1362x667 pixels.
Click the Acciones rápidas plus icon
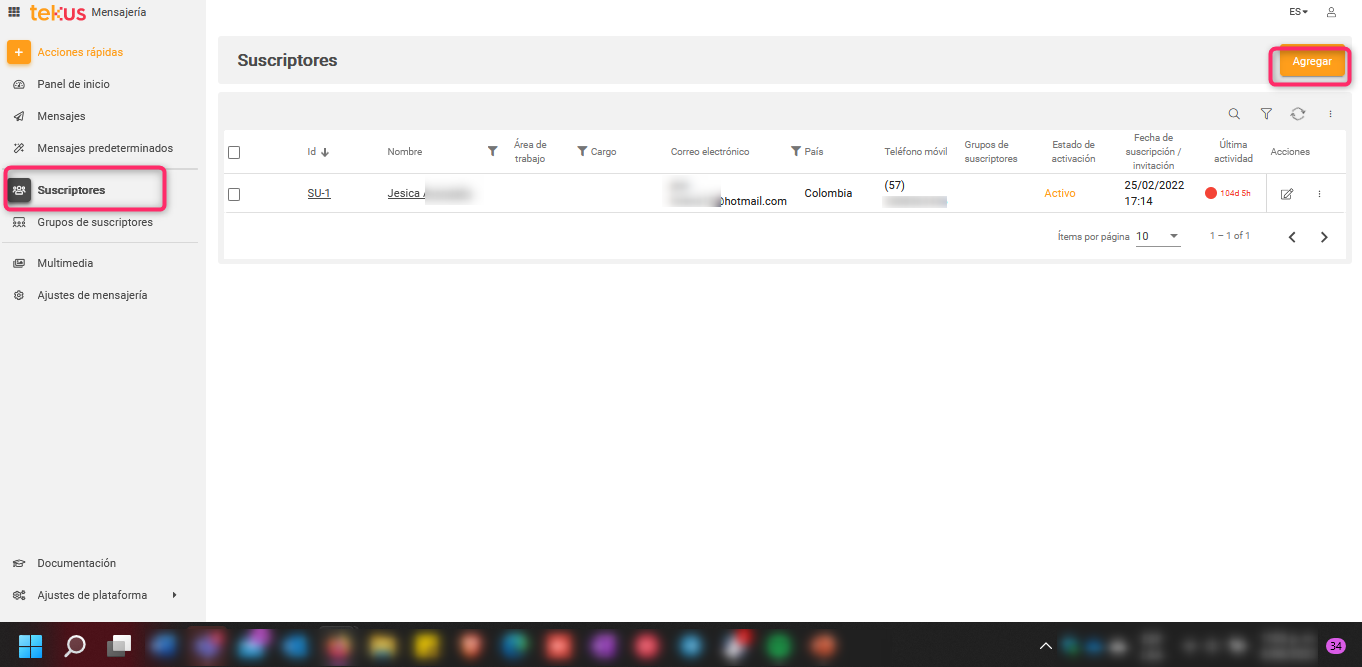point(19,52)
